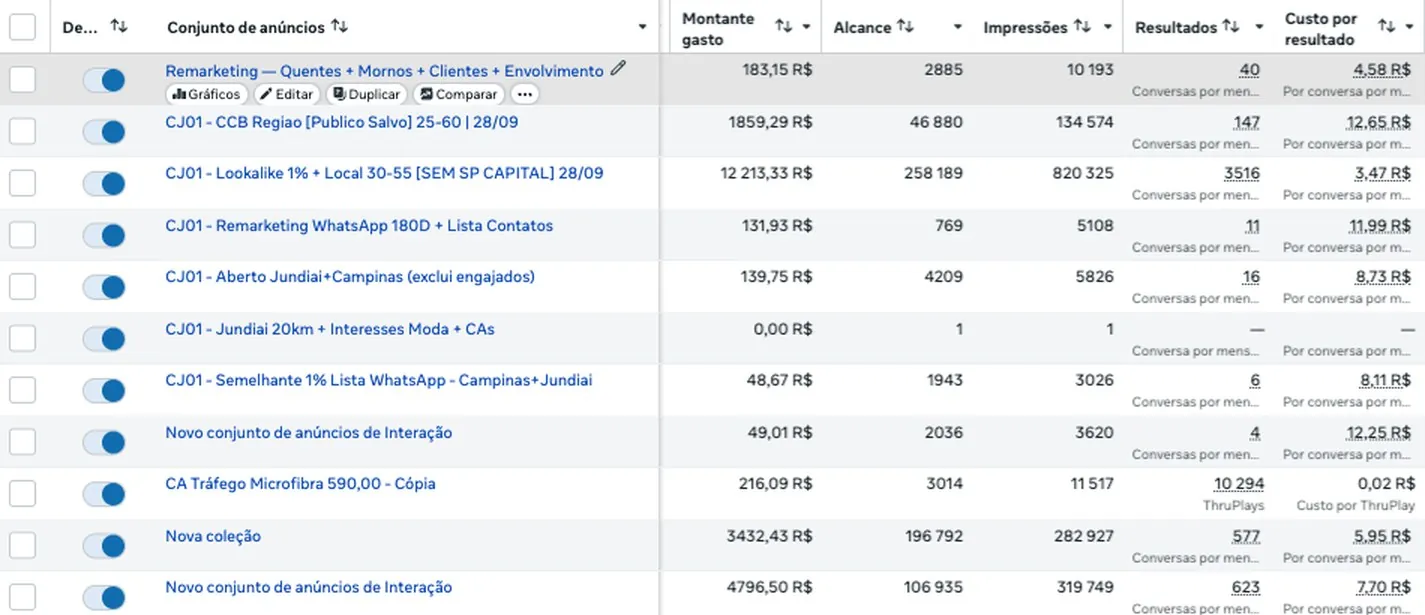Toggle off CJ01 - Lookalike 1% ad set

click(104, 184)
